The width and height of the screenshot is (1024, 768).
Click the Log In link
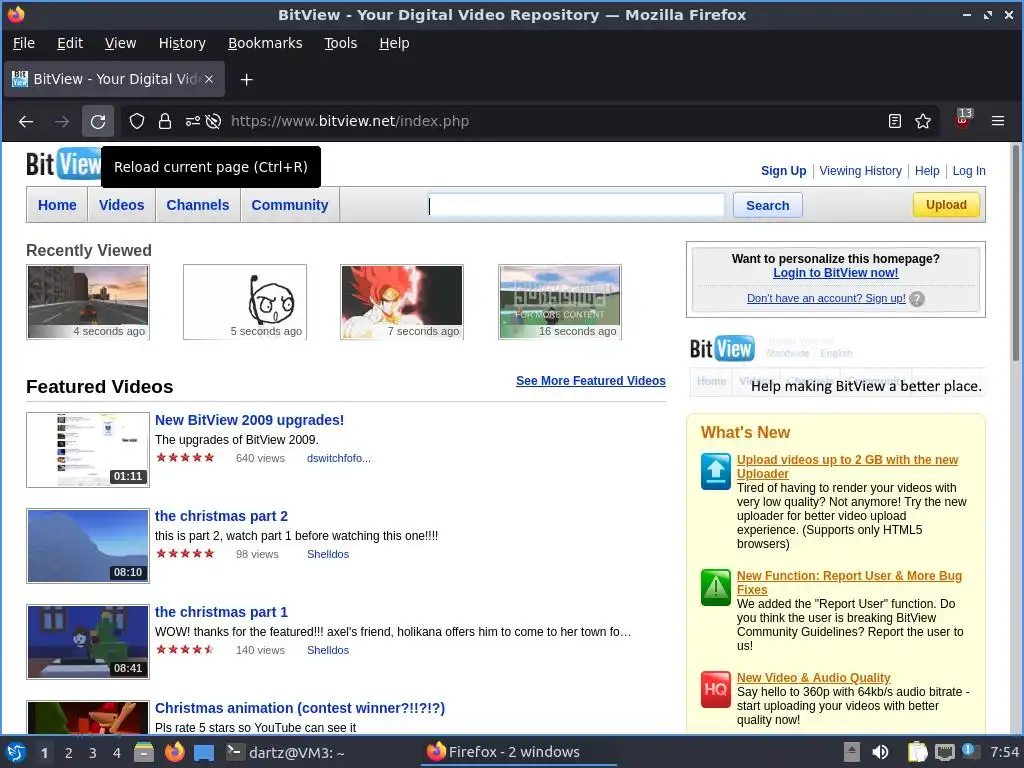(x=968, y=170)
